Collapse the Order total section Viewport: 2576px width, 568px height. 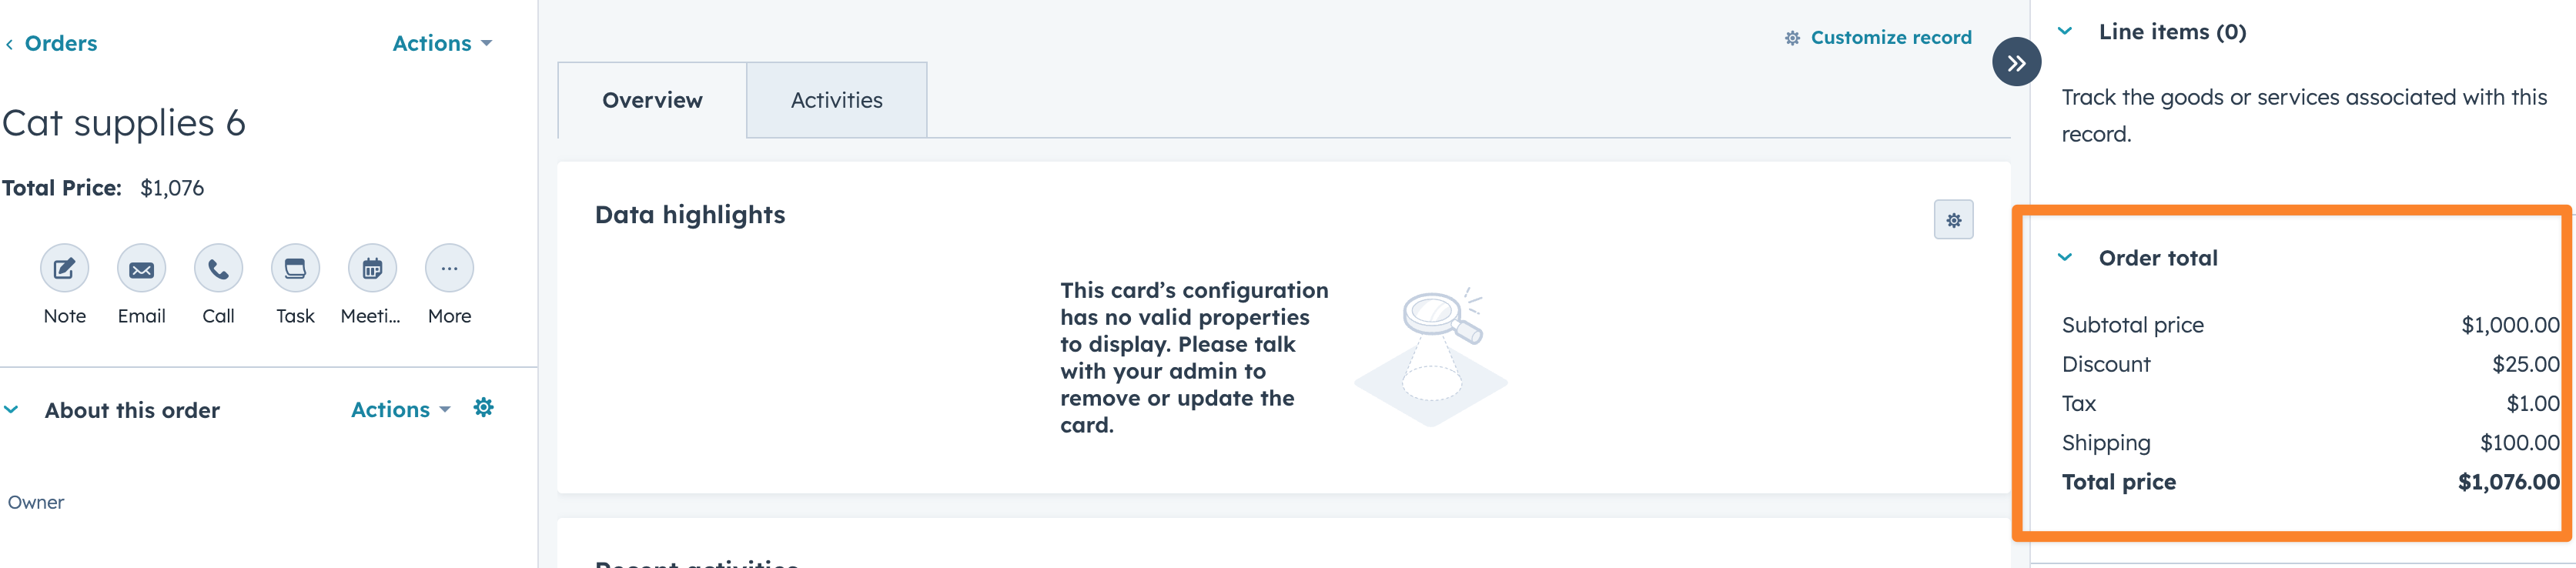coord(2063,257)
